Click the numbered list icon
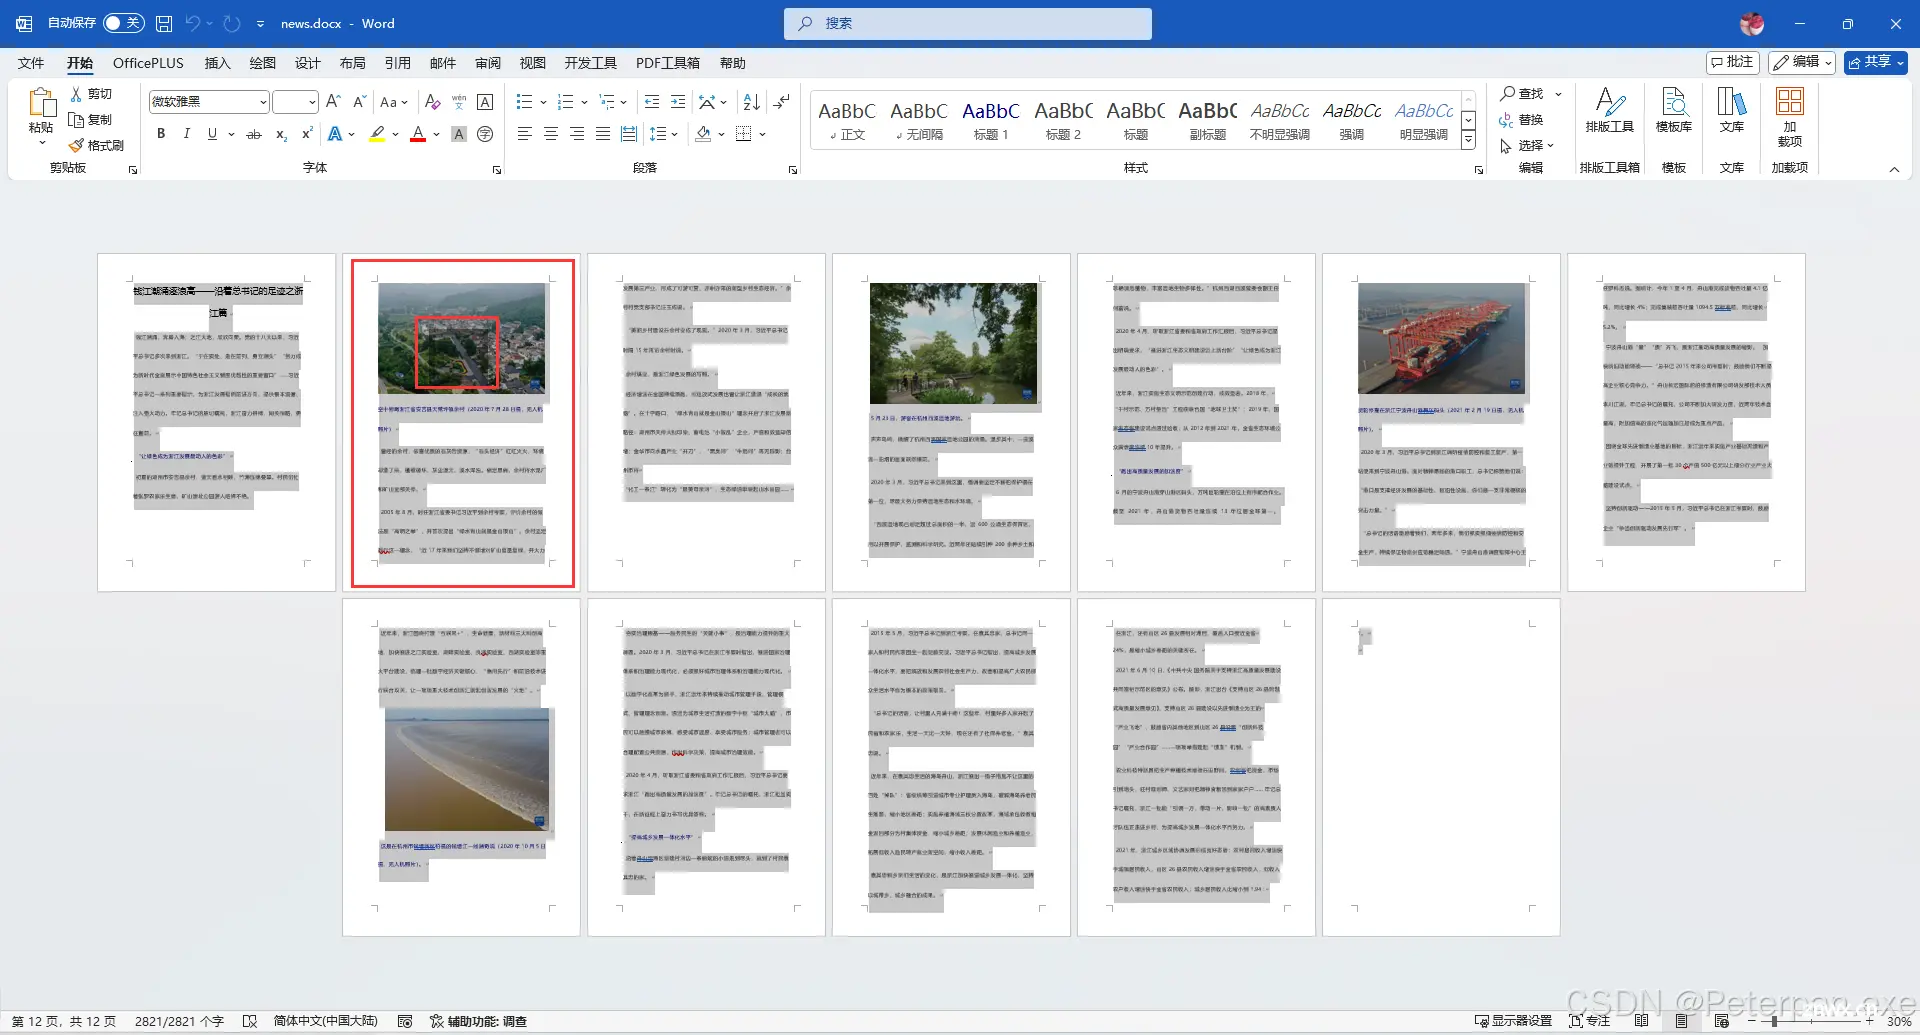This screenshot has height=1035, width=1920. pos(565,102)
